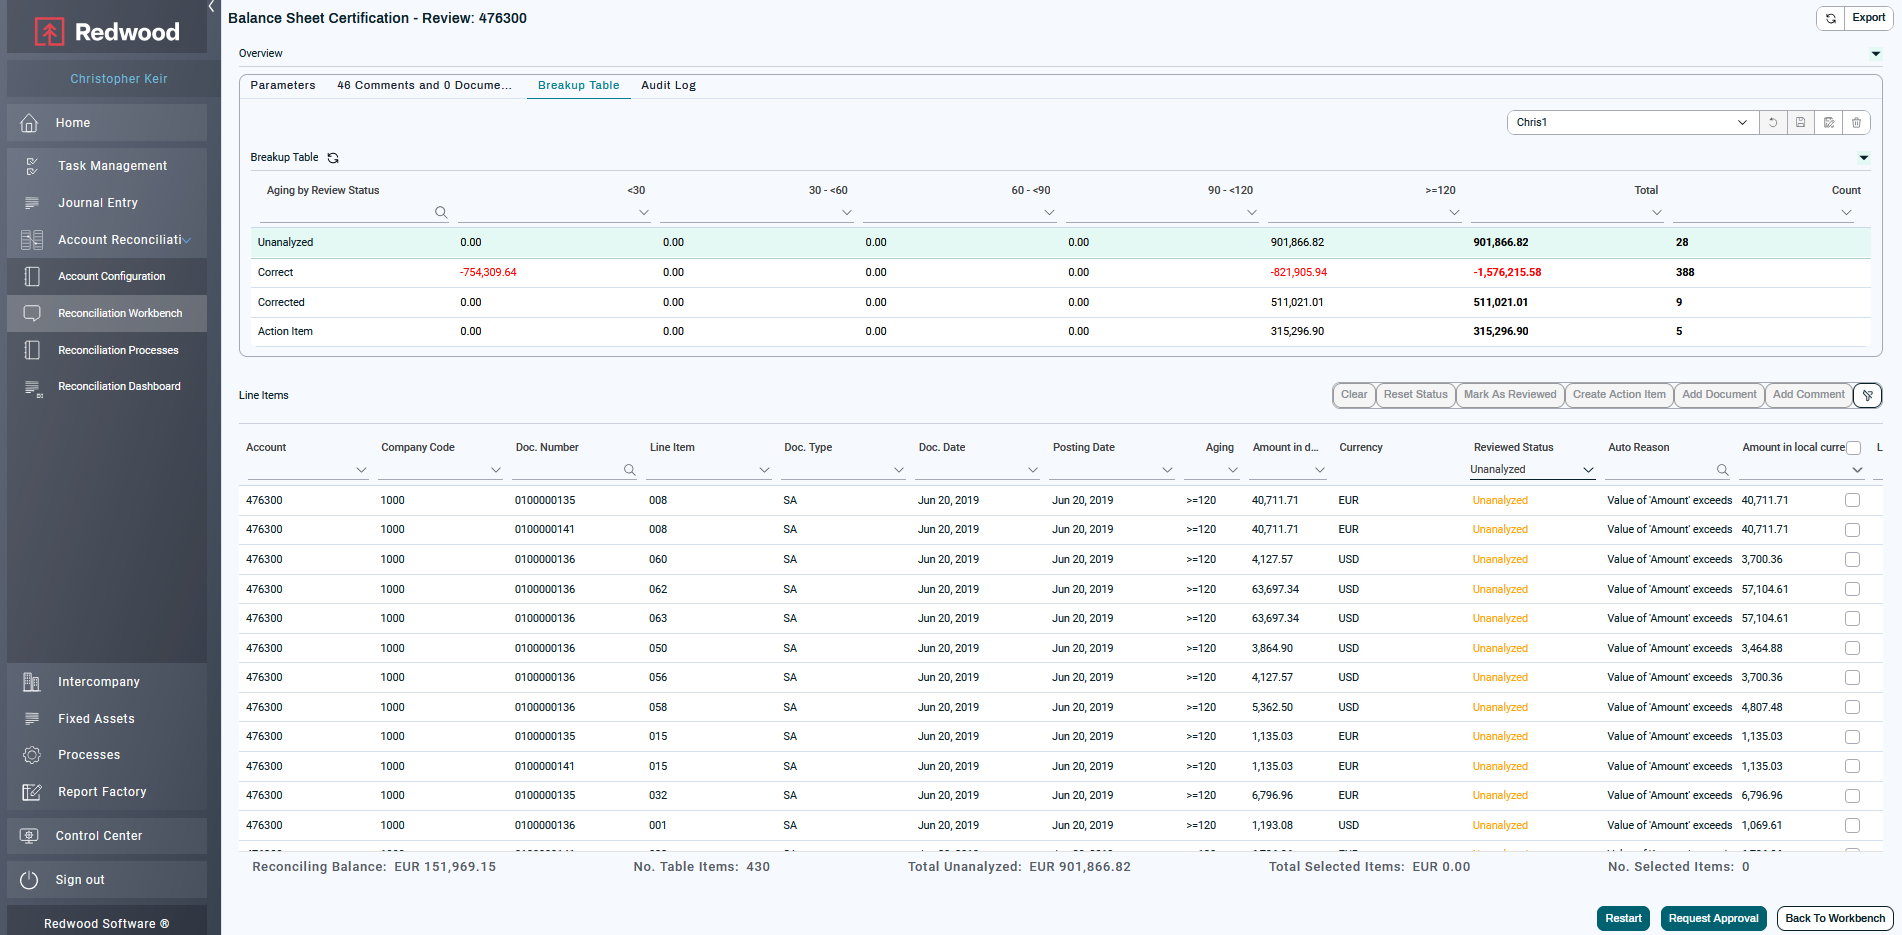Open the Reviewed Status filter dropdown
The image size is (1902, 935).
(1587, 470)
